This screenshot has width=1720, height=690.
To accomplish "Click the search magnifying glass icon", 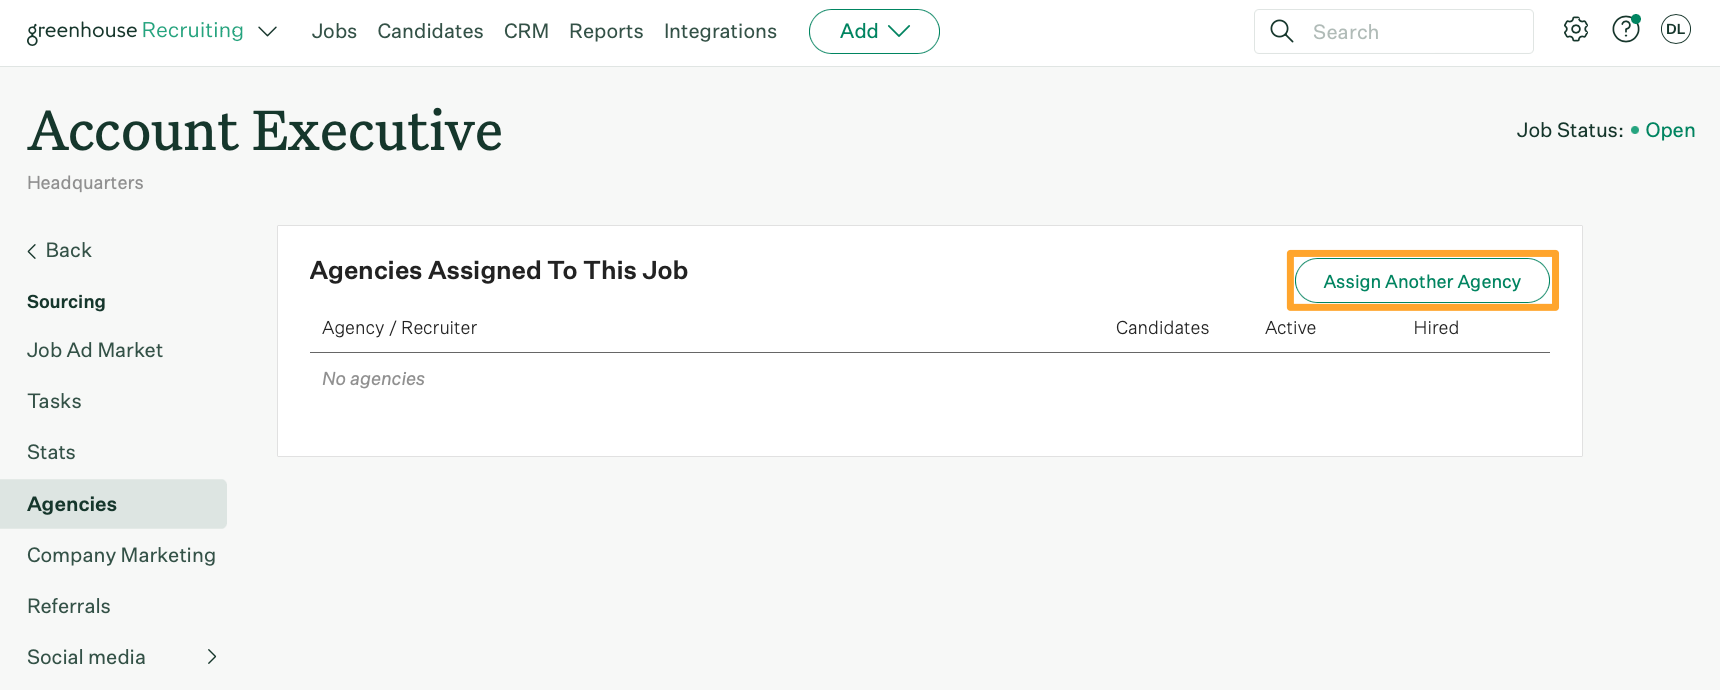I will [x=1282, y=31].
